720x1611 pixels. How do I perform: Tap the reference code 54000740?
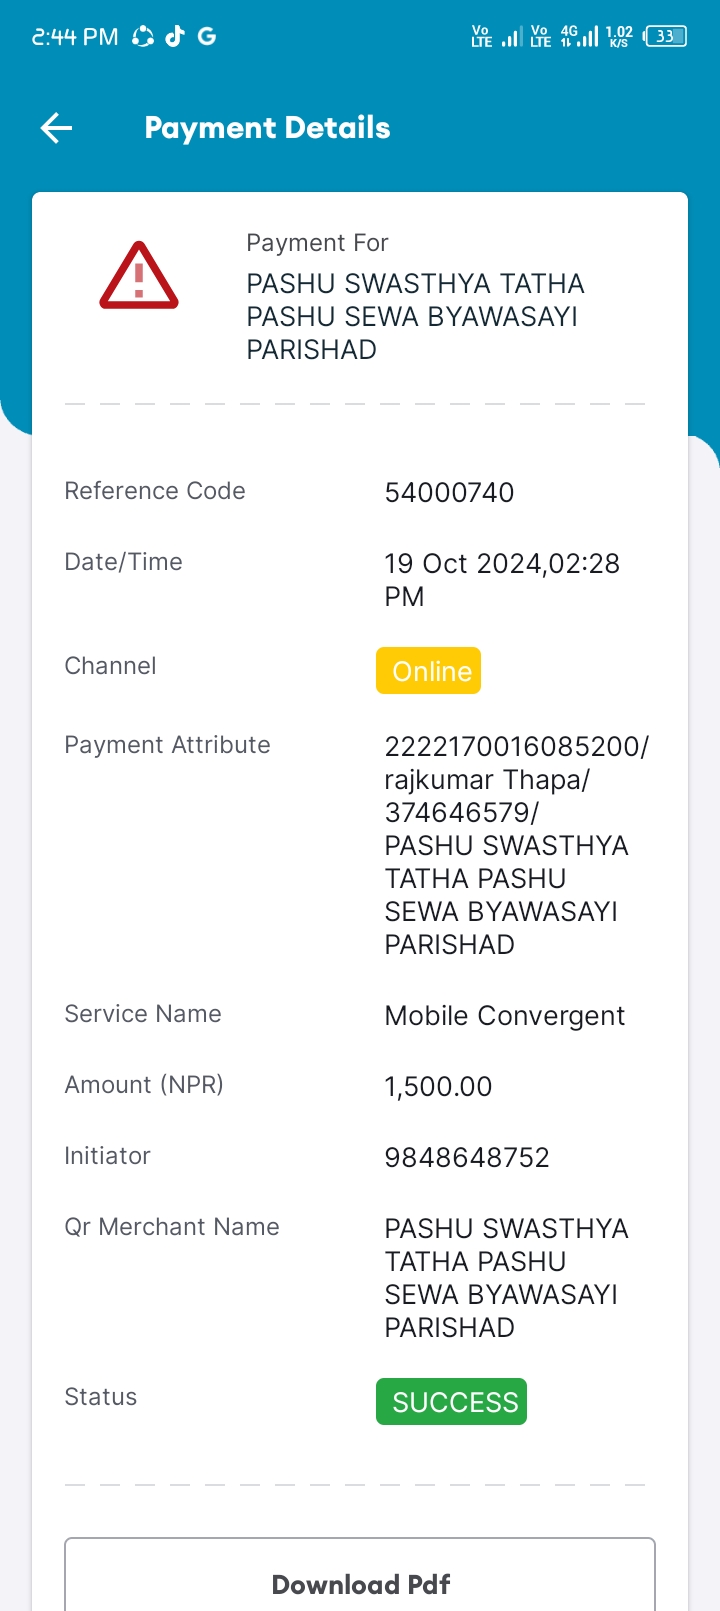click(449, 492)
